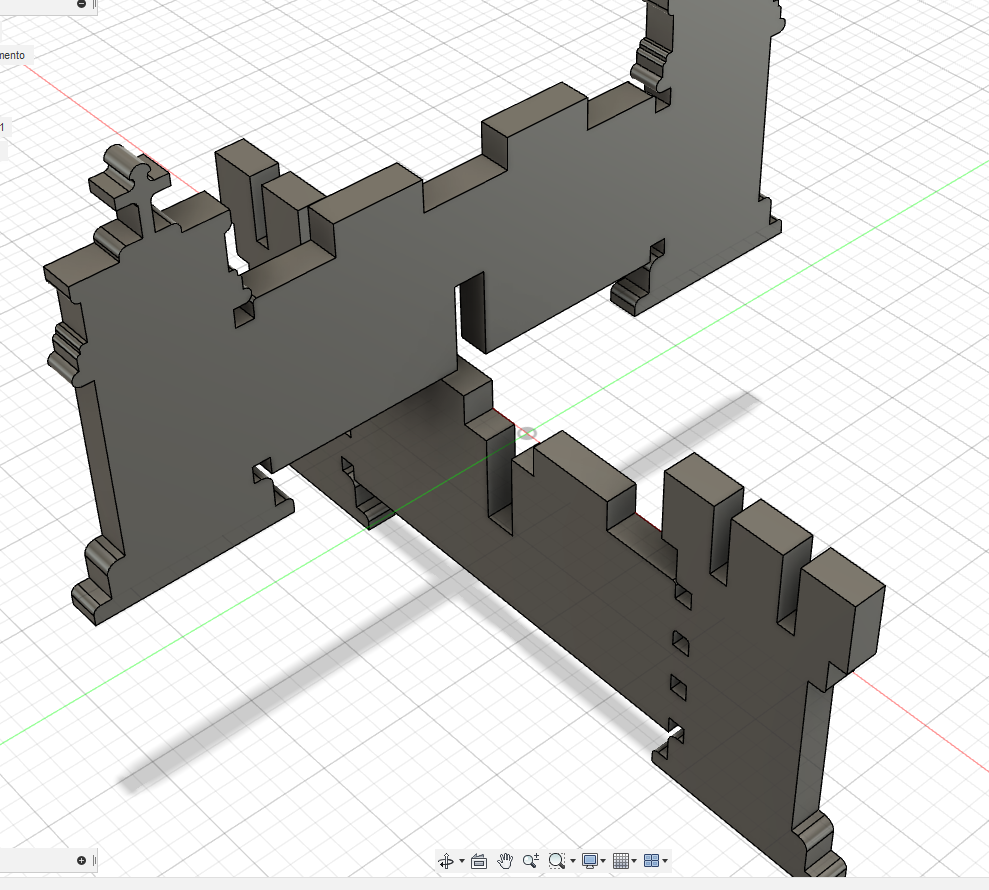Expand the Display Settings dropdown arrow

coord(603,861)
